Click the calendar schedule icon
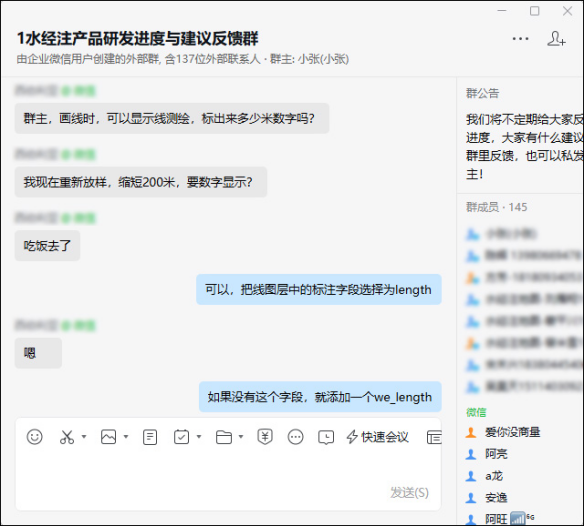 [x=181, y=437]
